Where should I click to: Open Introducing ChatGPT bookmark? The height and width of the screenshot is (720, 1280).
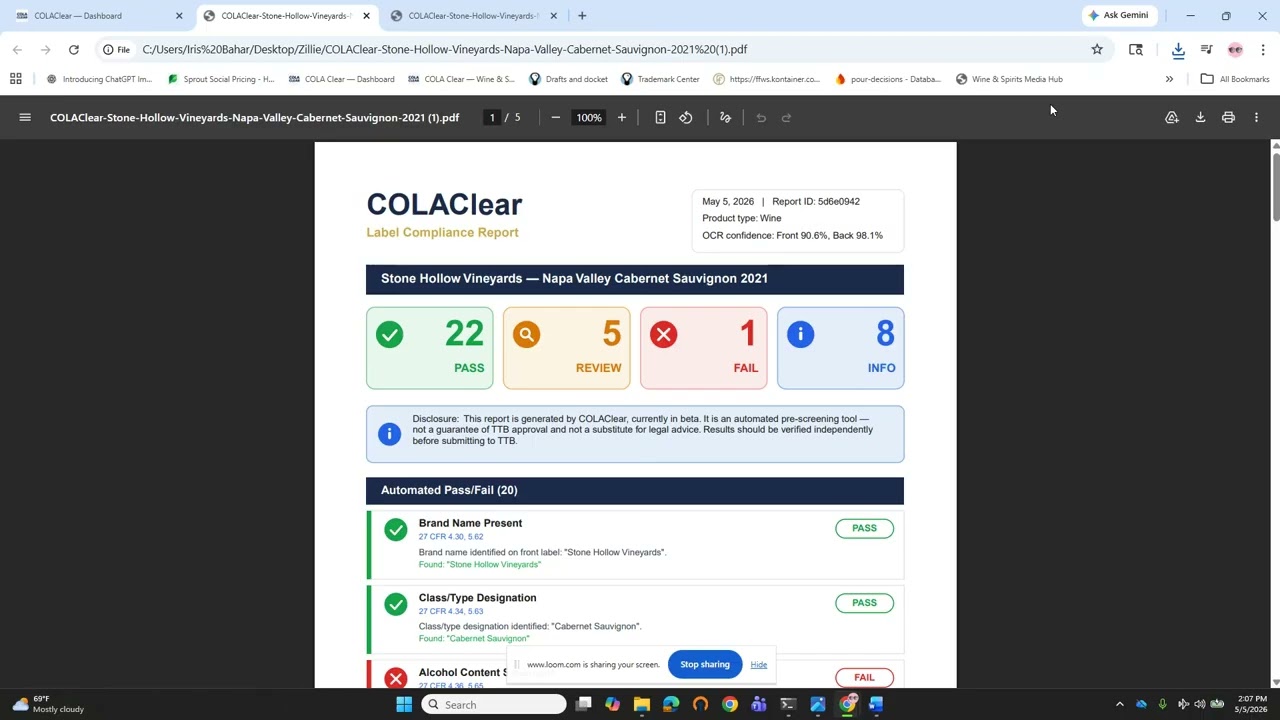99,79
